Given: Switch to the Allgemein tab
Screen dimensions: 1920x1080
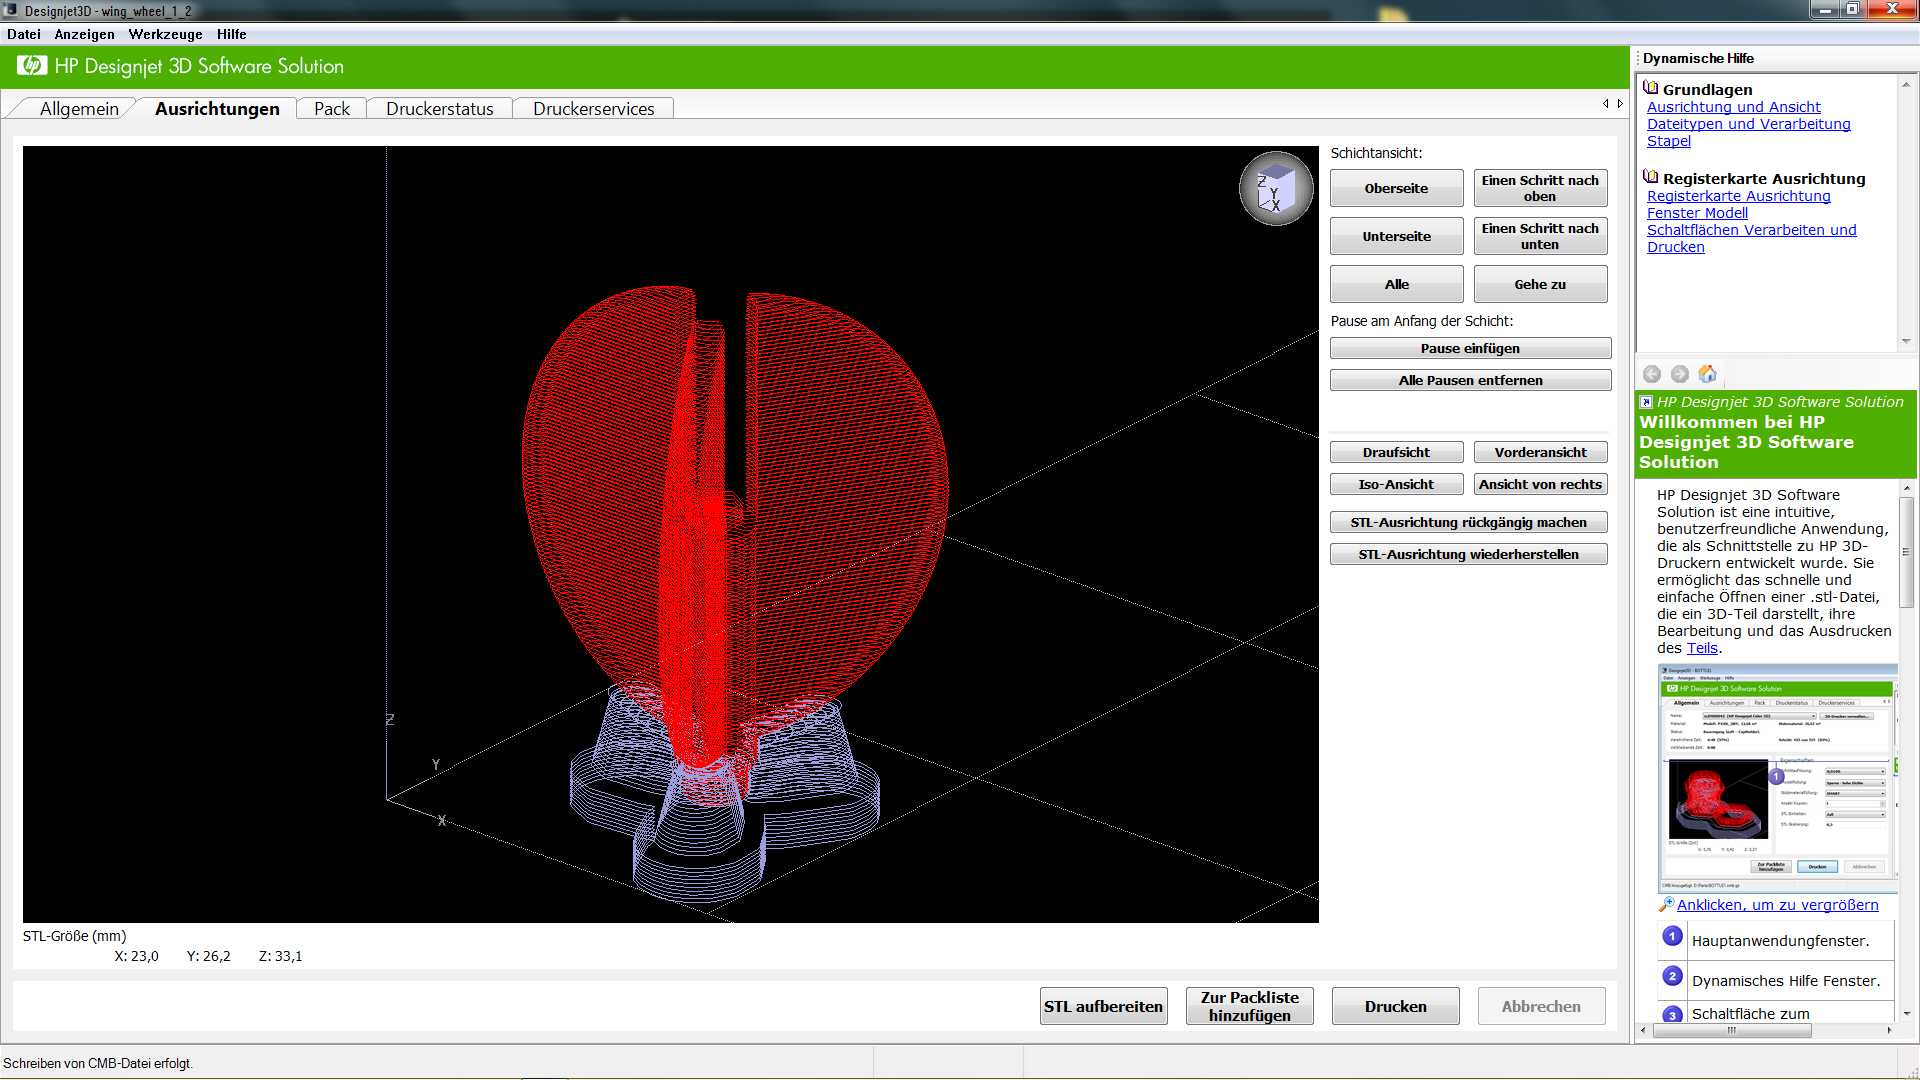Looking at the screenshot, I should click(x=79, y=108).
